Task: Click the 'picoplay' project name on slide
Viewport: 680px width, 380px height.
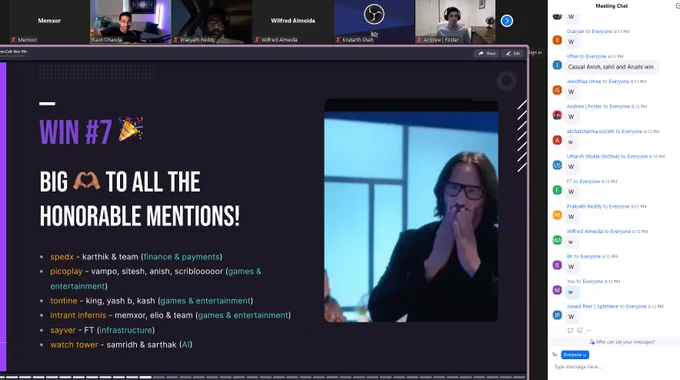Action: (x=66, y=272)
